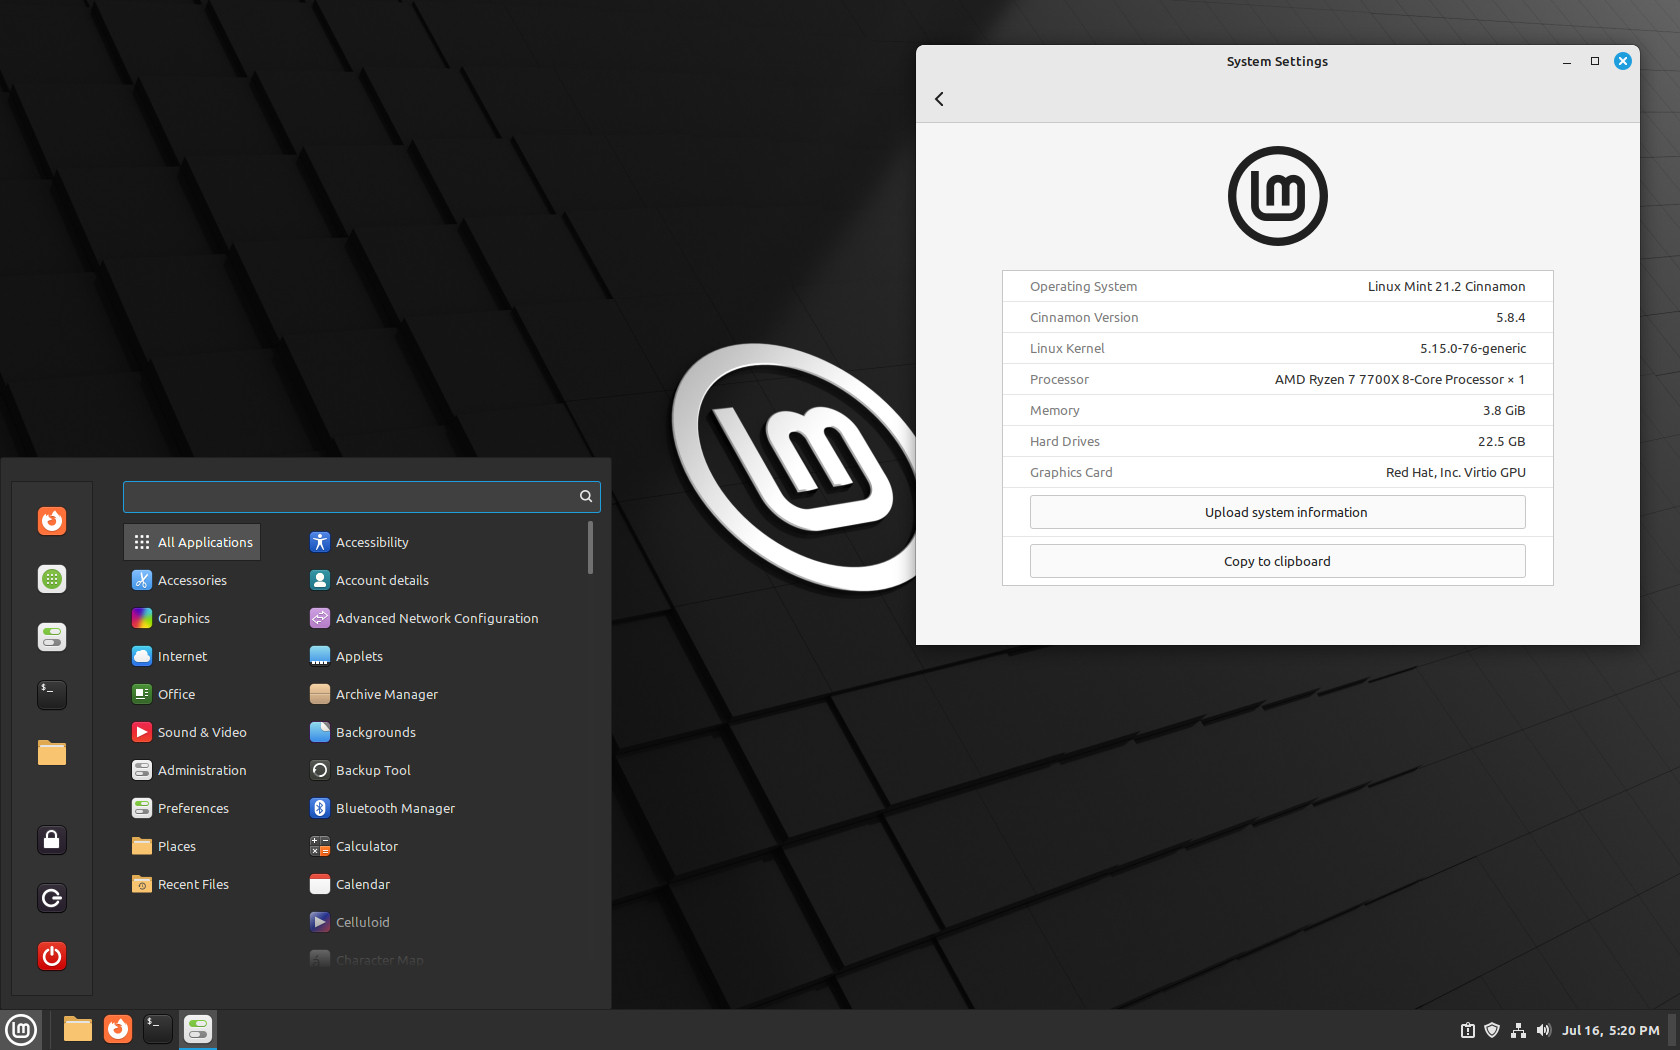Maximize the System Settings window
1680x1050 pixels.
pos(1595,61)
